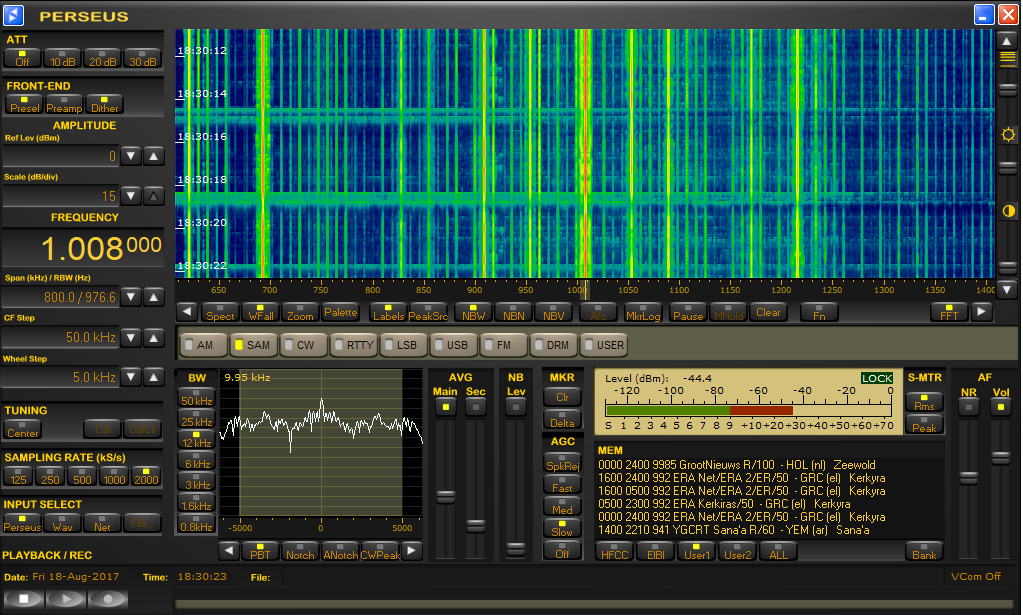
Task: Switch demodulation mode to USB
Action: point(452,345)
